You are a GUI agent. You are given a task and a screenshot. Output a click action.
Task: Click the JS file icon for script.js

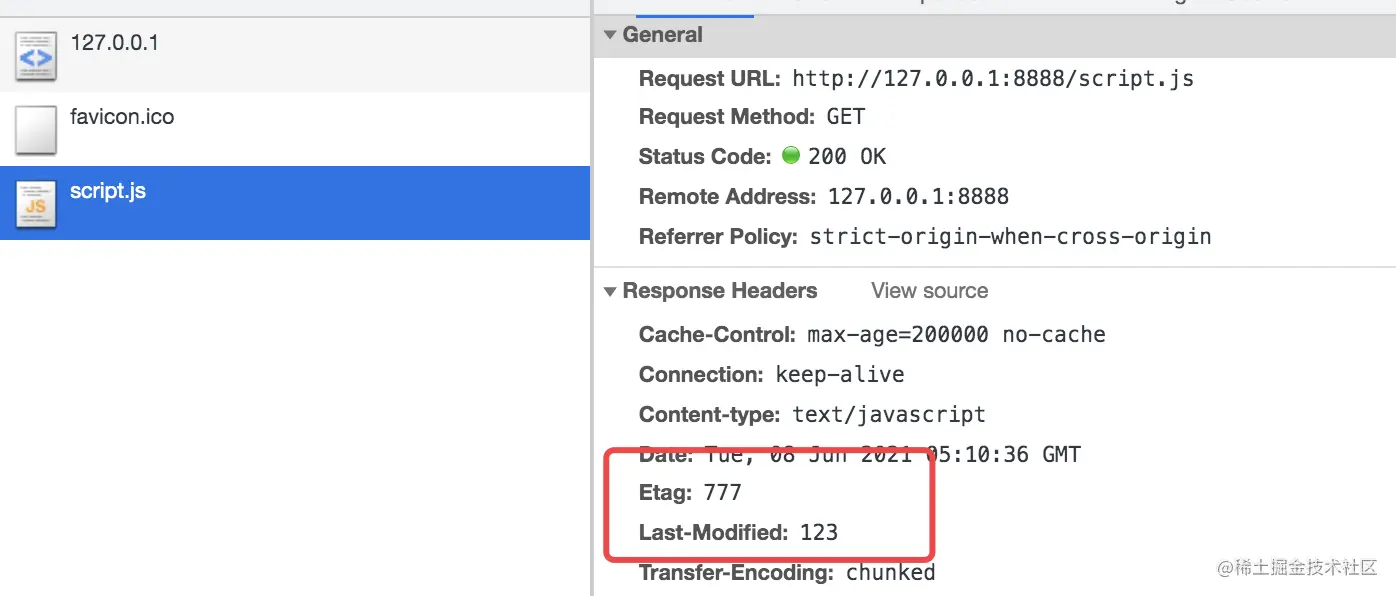(x=36, y=204)
